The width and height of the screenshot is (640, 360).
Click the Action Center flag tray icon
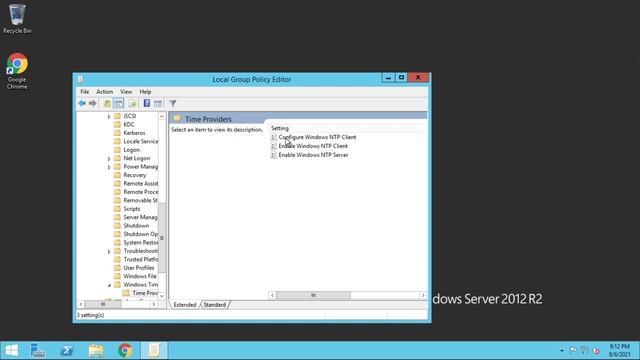click(573, 350)
